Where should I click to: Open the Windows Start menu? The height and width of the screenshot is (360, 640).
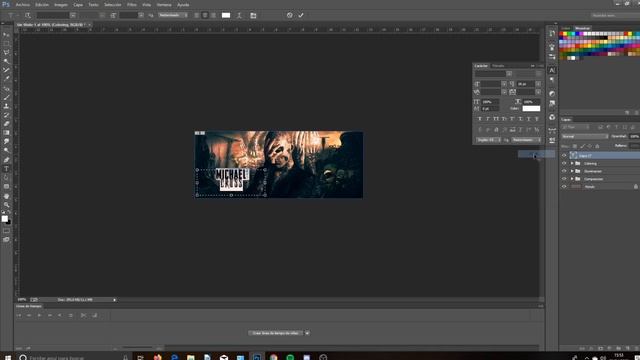pos(7,357)
